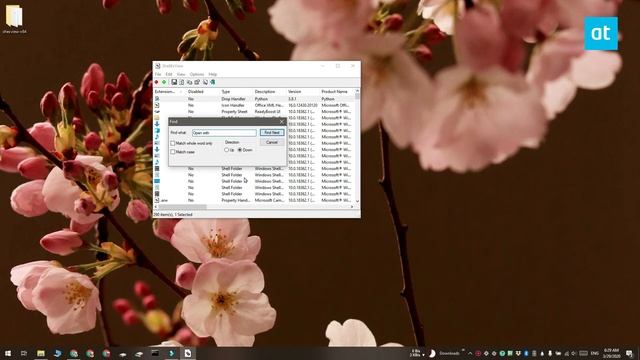640x360 pixels.
Task: Open Task View from the taskbar
Action: coord(24,353)
